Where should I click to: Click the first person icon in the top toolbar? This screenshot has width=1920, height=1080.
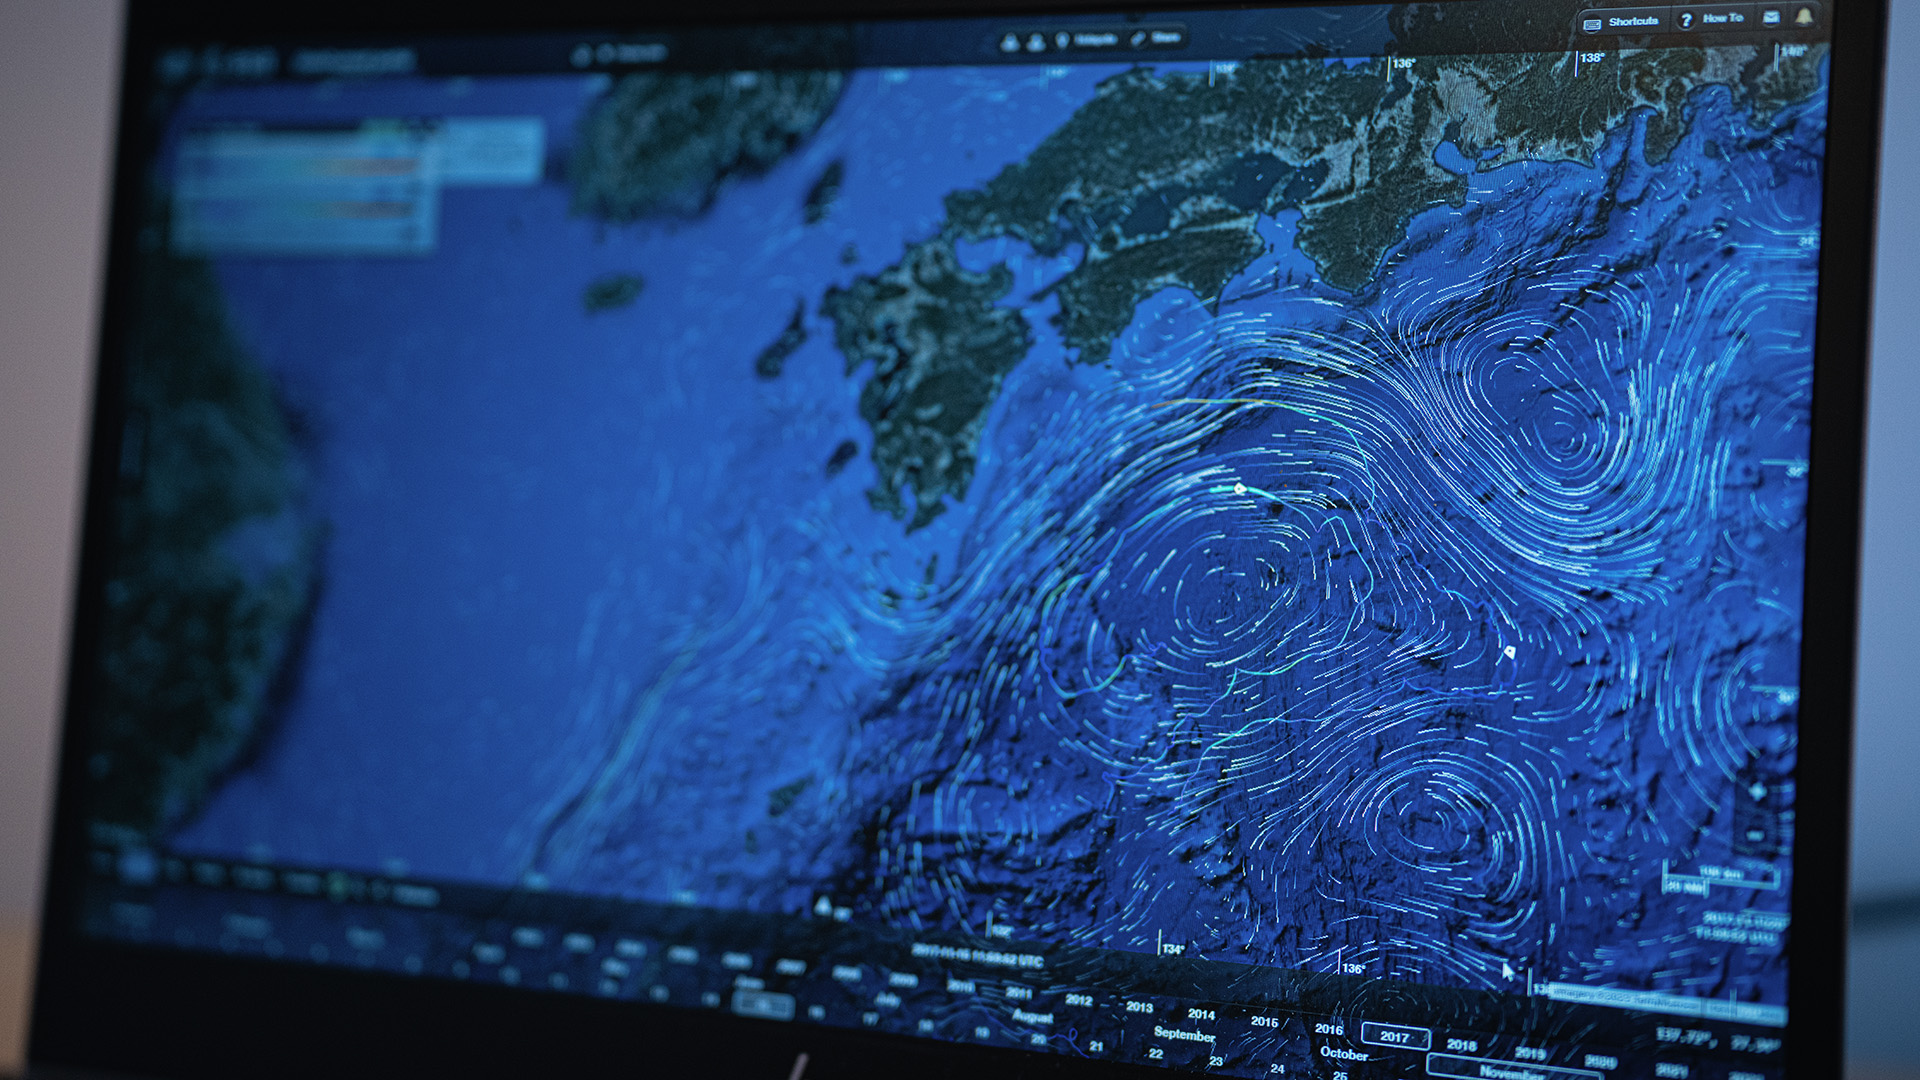tap(1010, 42)
